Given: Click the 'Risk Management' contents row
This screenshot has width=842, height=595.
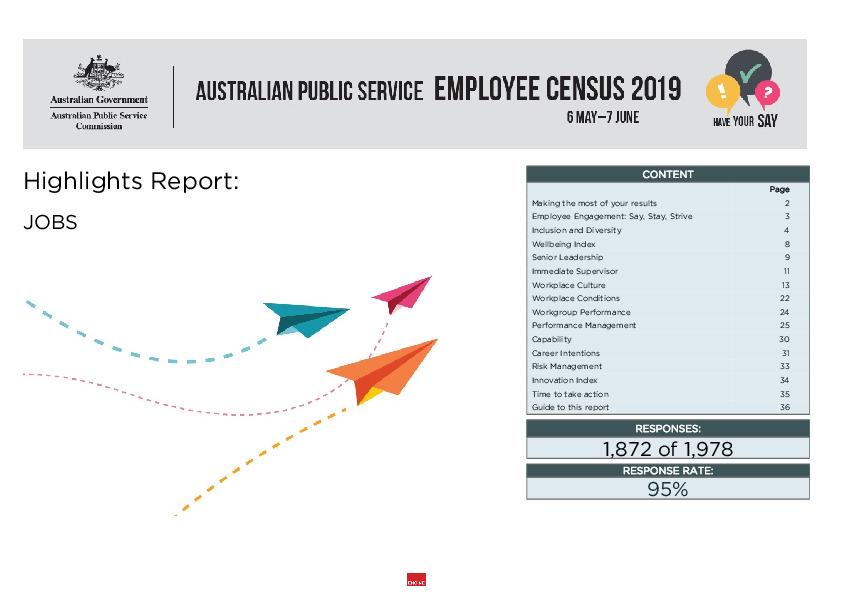Looking at the screenshot, I should pyautogui.click(x=667, y=366).
